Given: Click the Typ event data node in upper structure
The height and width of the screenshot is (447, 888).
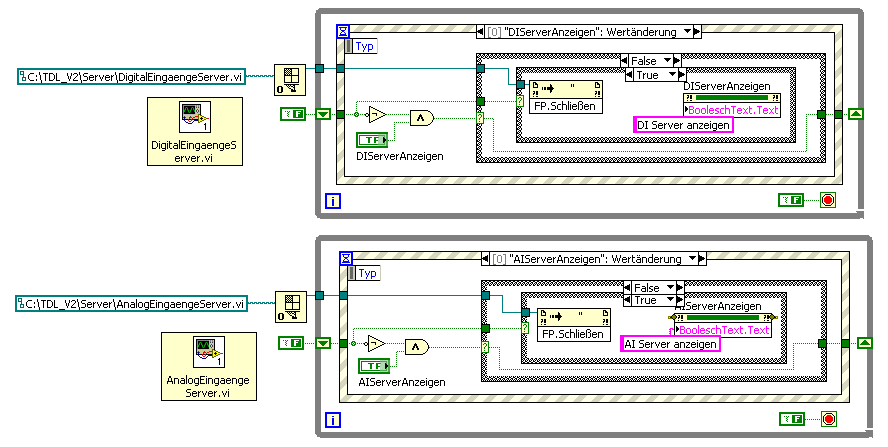Looking at the screenshot, I should pos(362,46).
